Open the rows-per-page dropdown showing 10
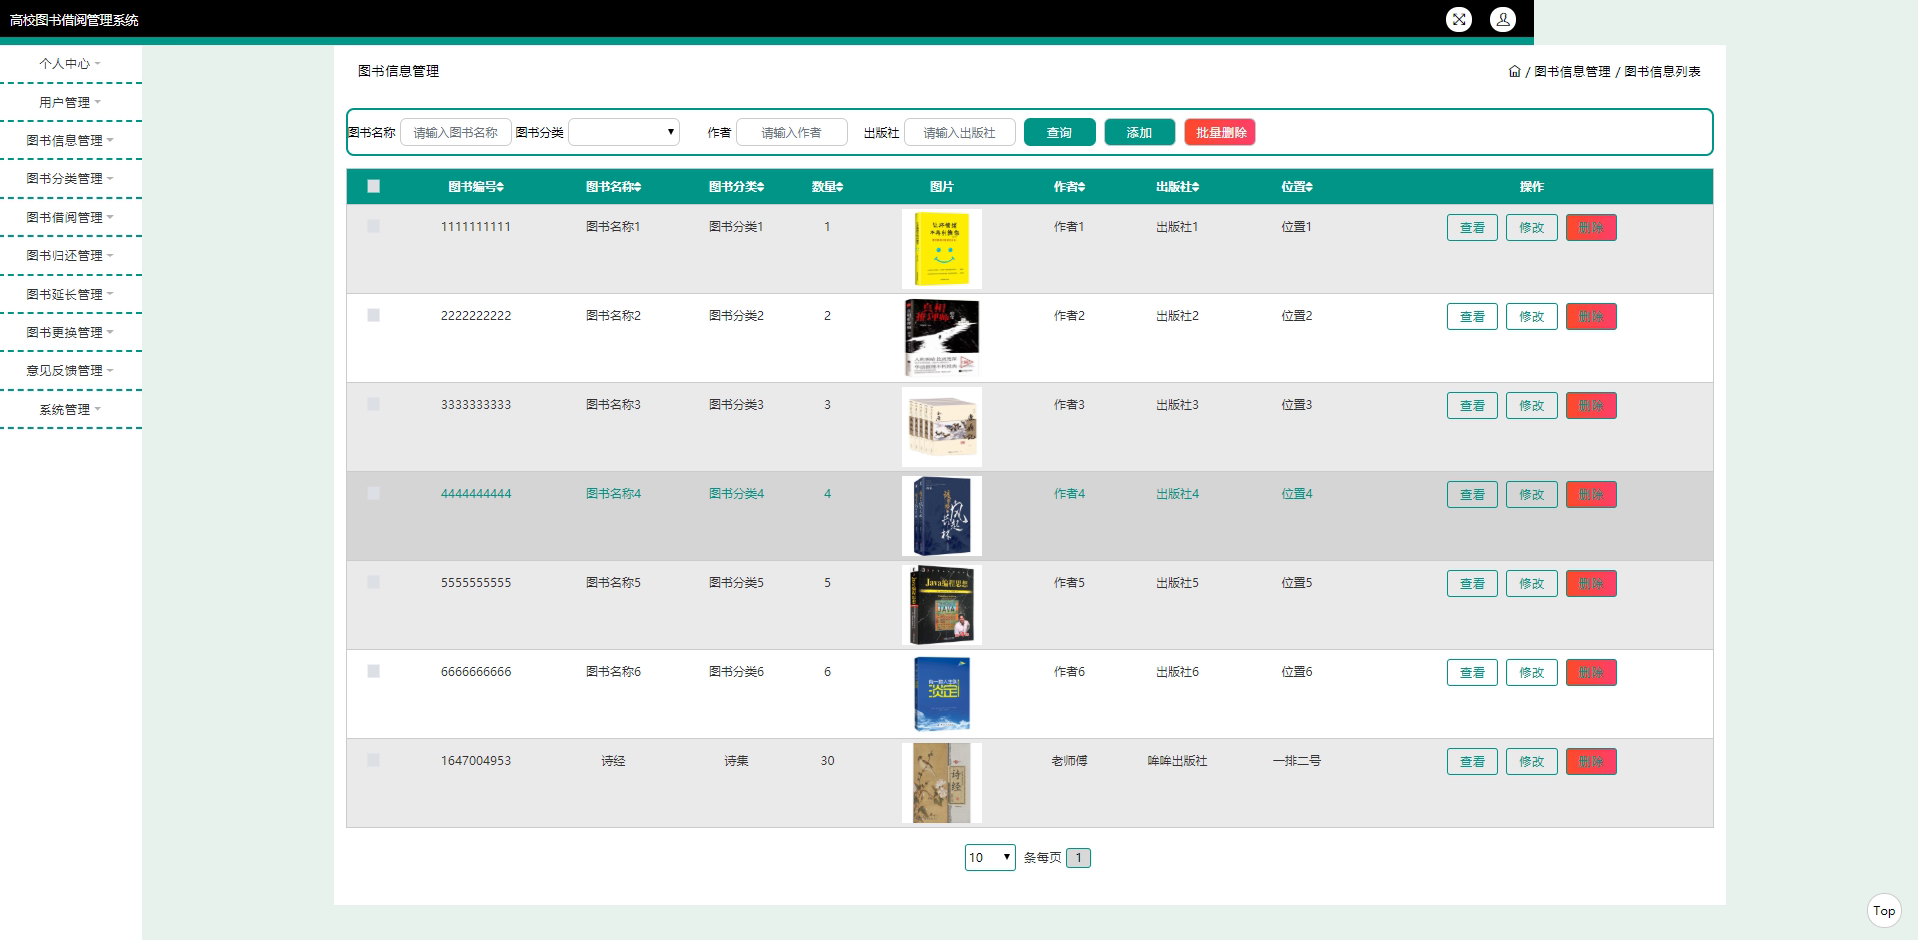The image size is (1918, 940). pos(990,857)
